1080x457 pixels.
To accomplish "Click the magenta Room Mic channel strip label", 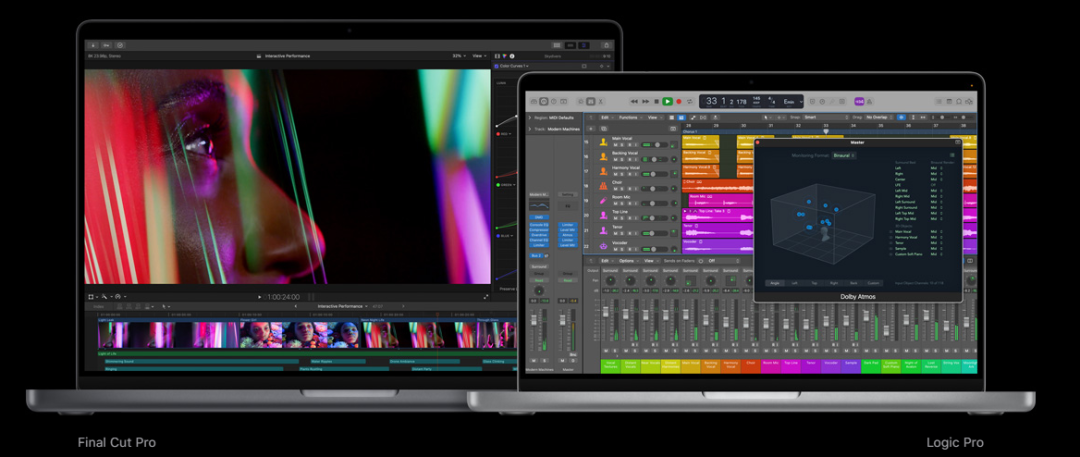I will point(771,365).
